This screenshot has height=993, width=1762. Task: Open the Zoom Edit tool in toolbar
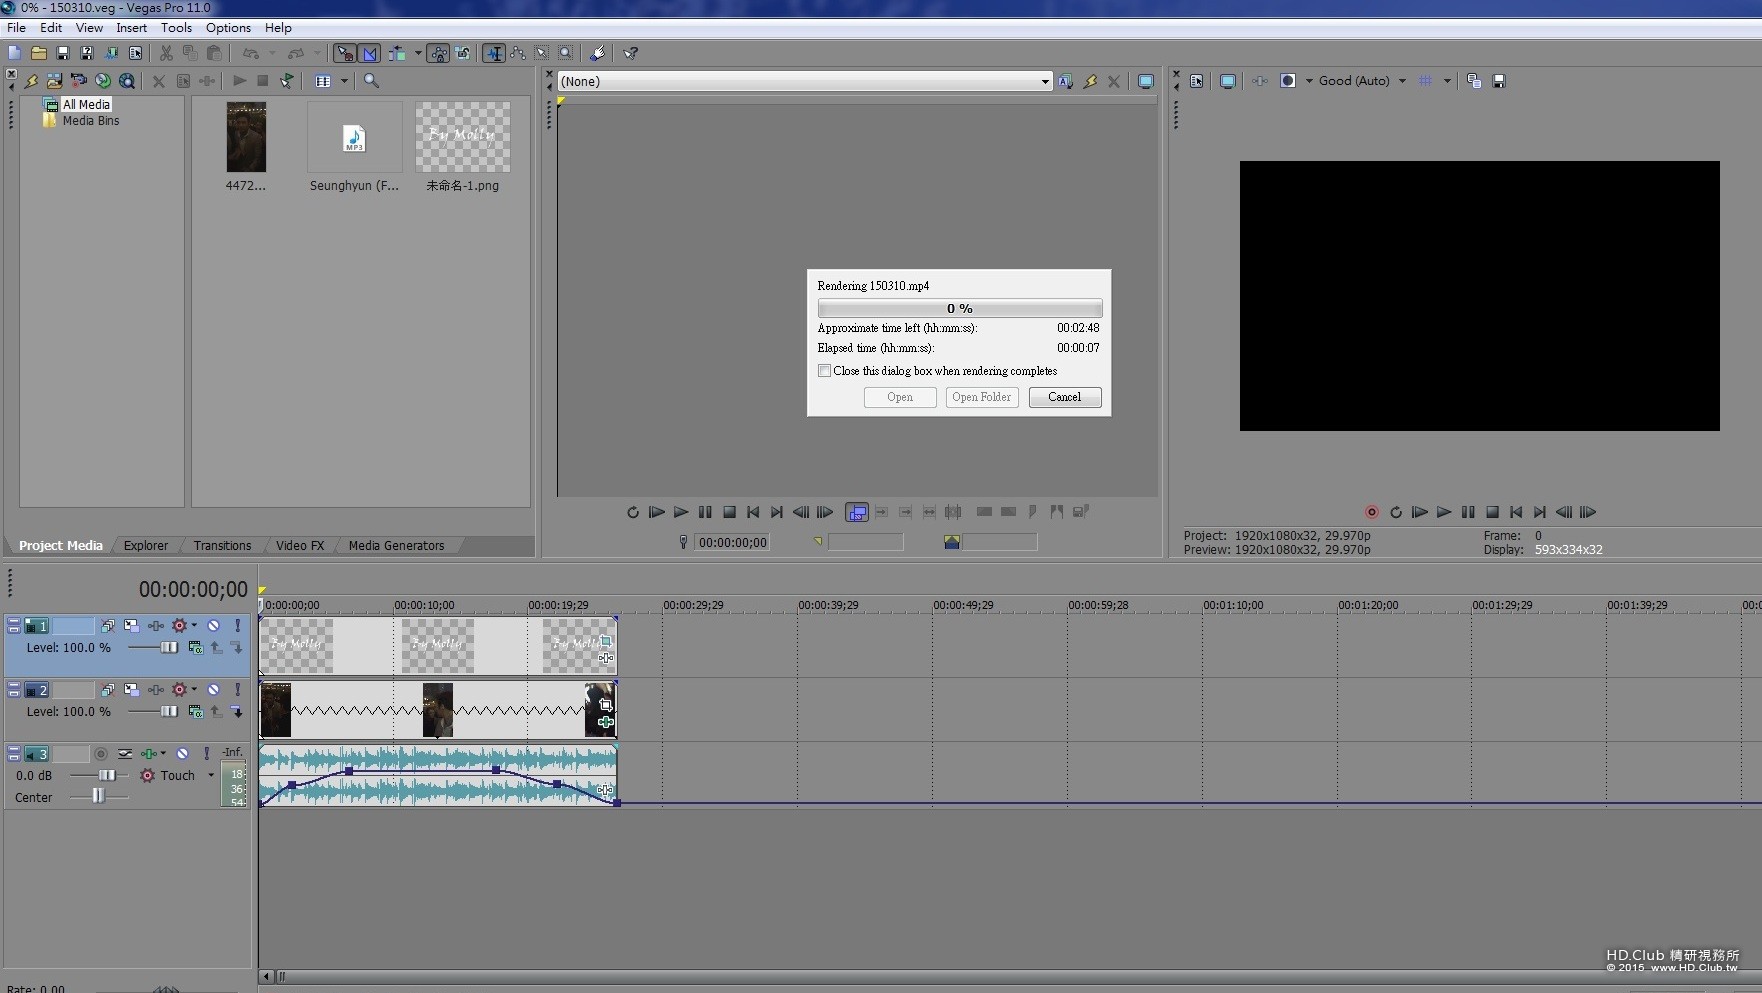[x=566, y=53]
